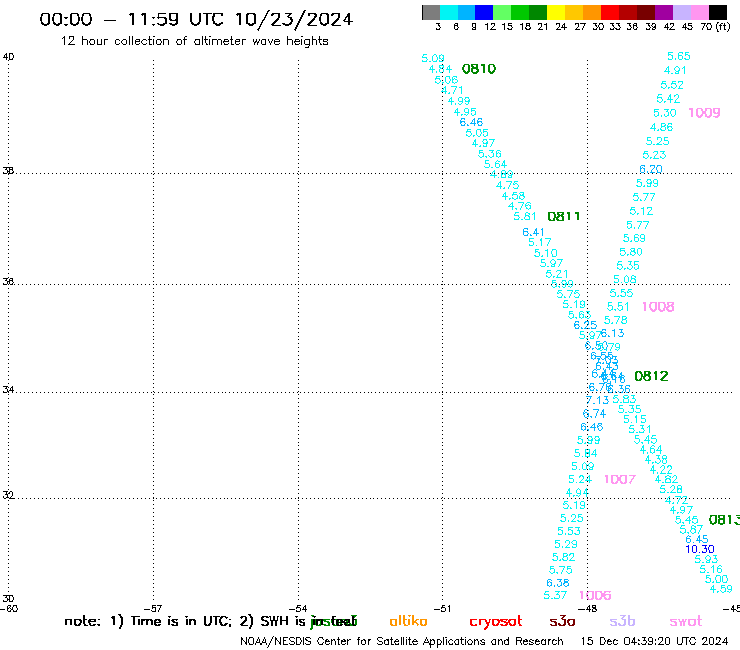740x650 pixels.
Task: Select the pink swot label 1006
Action: tap(595, 596)
